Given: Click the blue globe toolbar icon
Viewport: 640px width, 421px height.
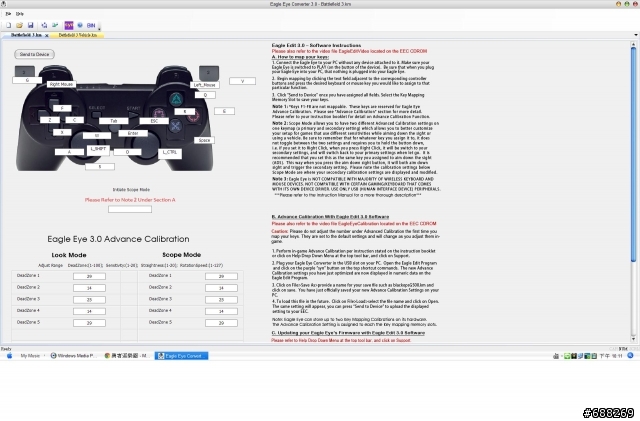Looking at the screenshot, I should pos(80,25).
